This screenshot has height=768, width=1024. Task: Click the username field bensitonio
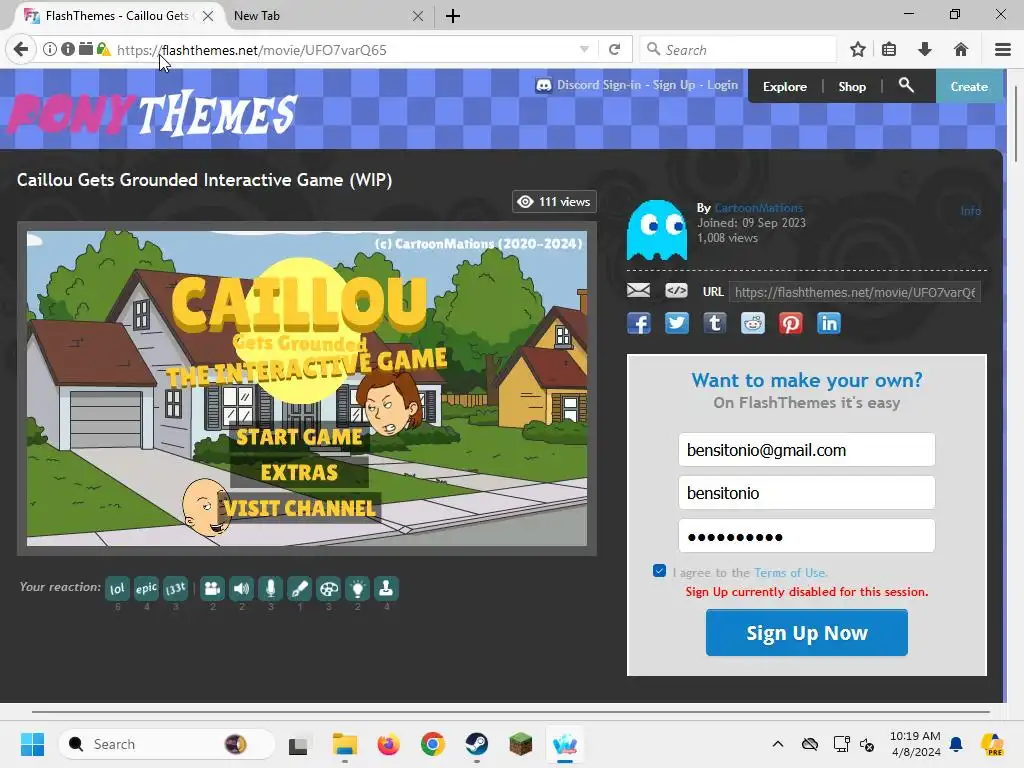coord(807,492)
